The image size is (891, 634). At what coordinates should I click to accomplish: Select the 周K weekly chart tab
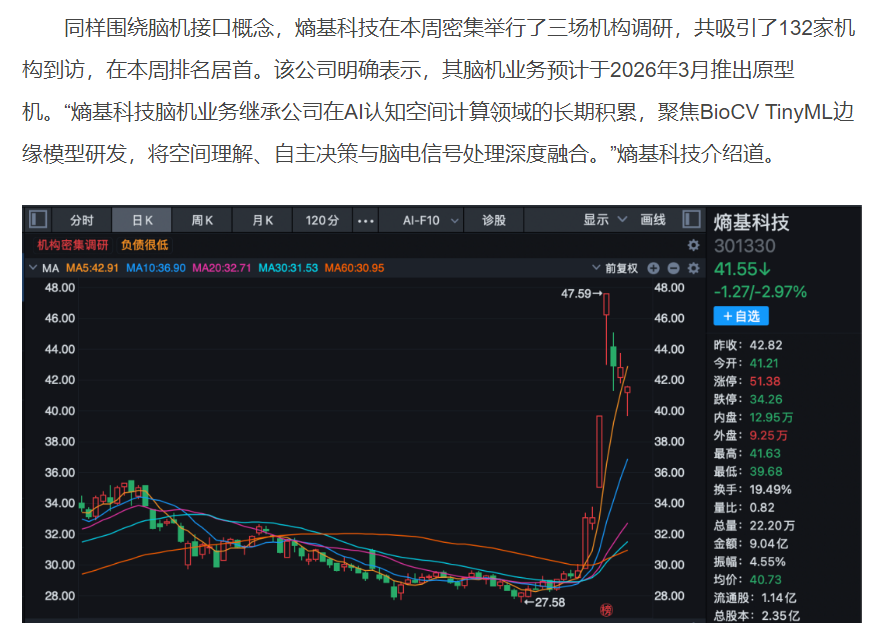click(x=203, y=220)
